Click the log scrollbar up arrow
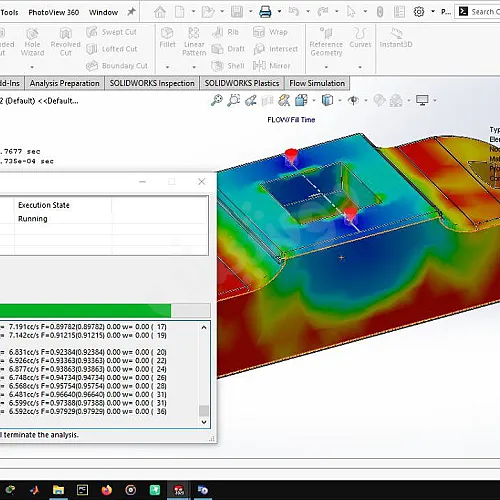 point(204,328)
